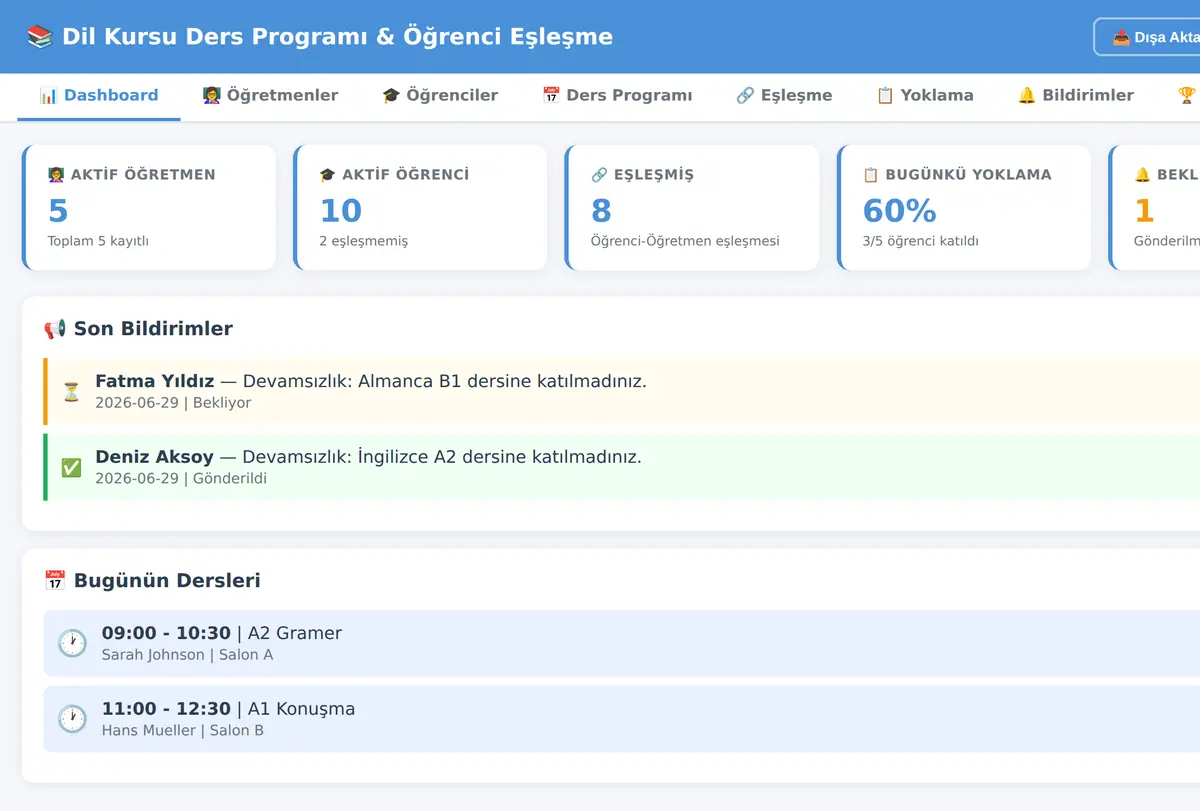
Task: Click the clock icon for A2 Gramer
Action: tap(72, 643)
